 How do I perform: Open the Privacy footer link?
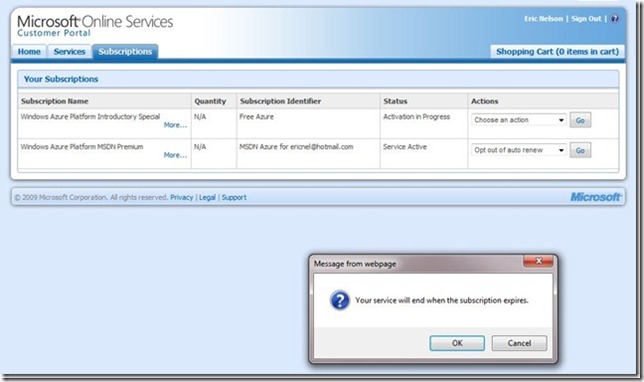click(182, 198)
